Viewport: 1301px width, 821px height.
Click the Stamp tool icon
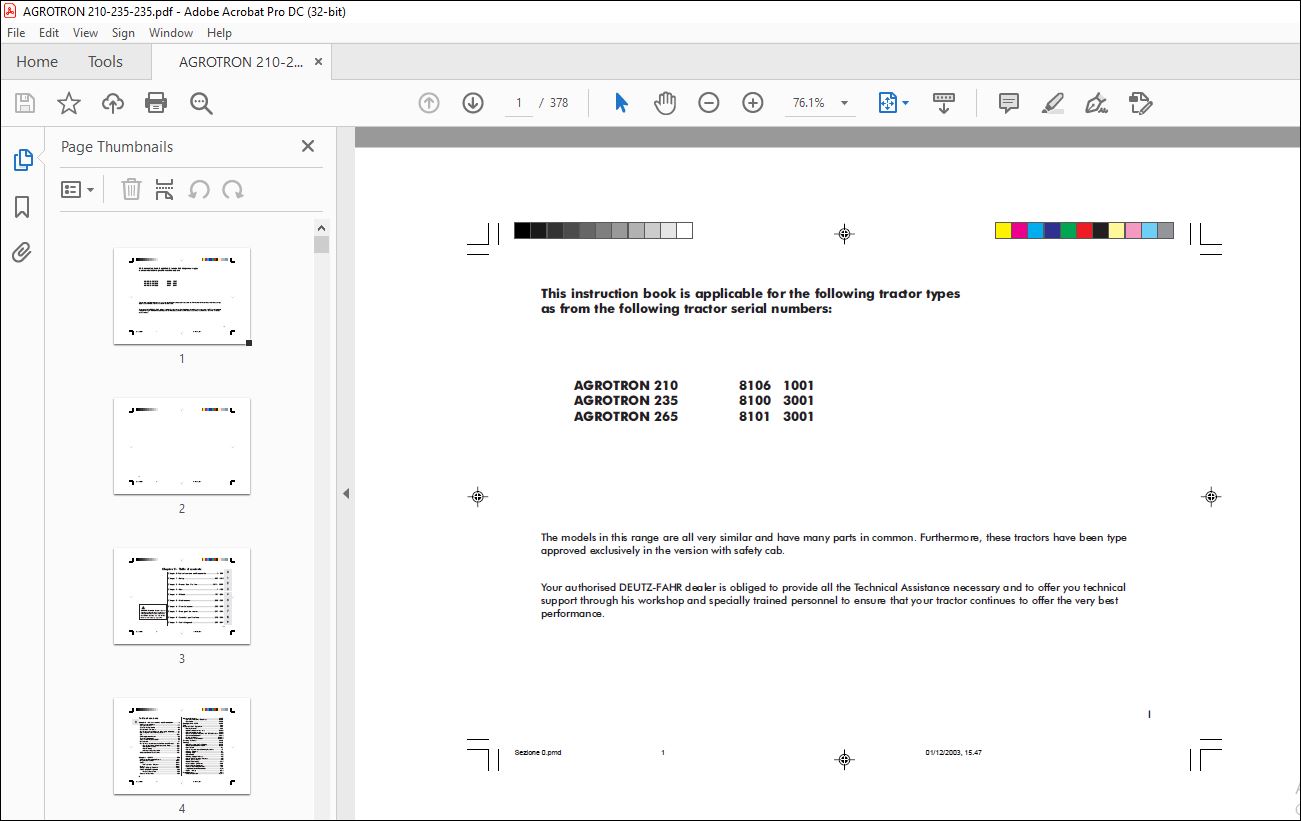(1141, 103)
